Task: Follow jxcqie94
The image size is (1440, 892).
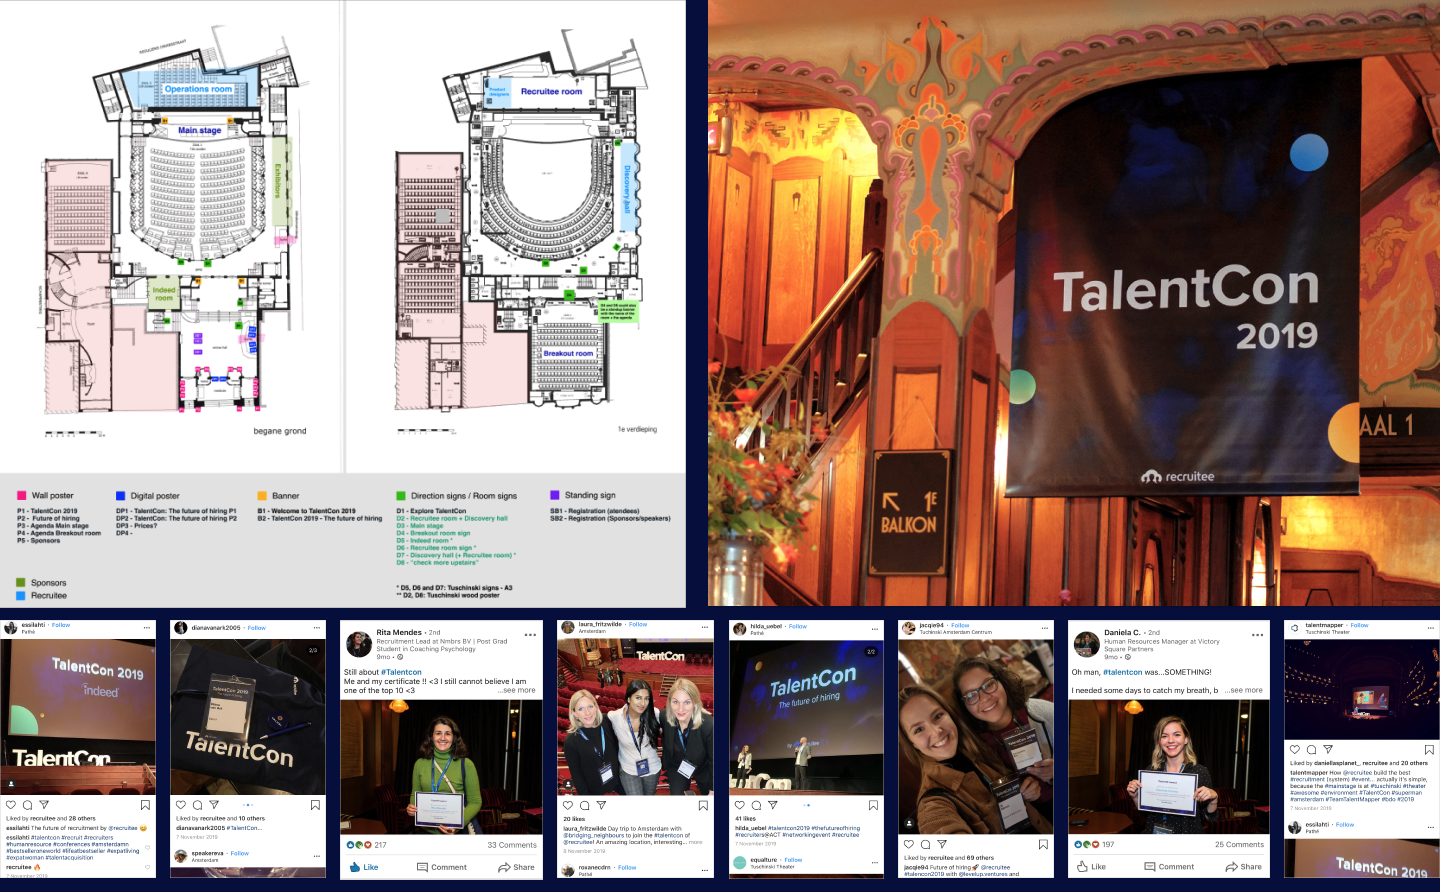Action: click(960, 625)
